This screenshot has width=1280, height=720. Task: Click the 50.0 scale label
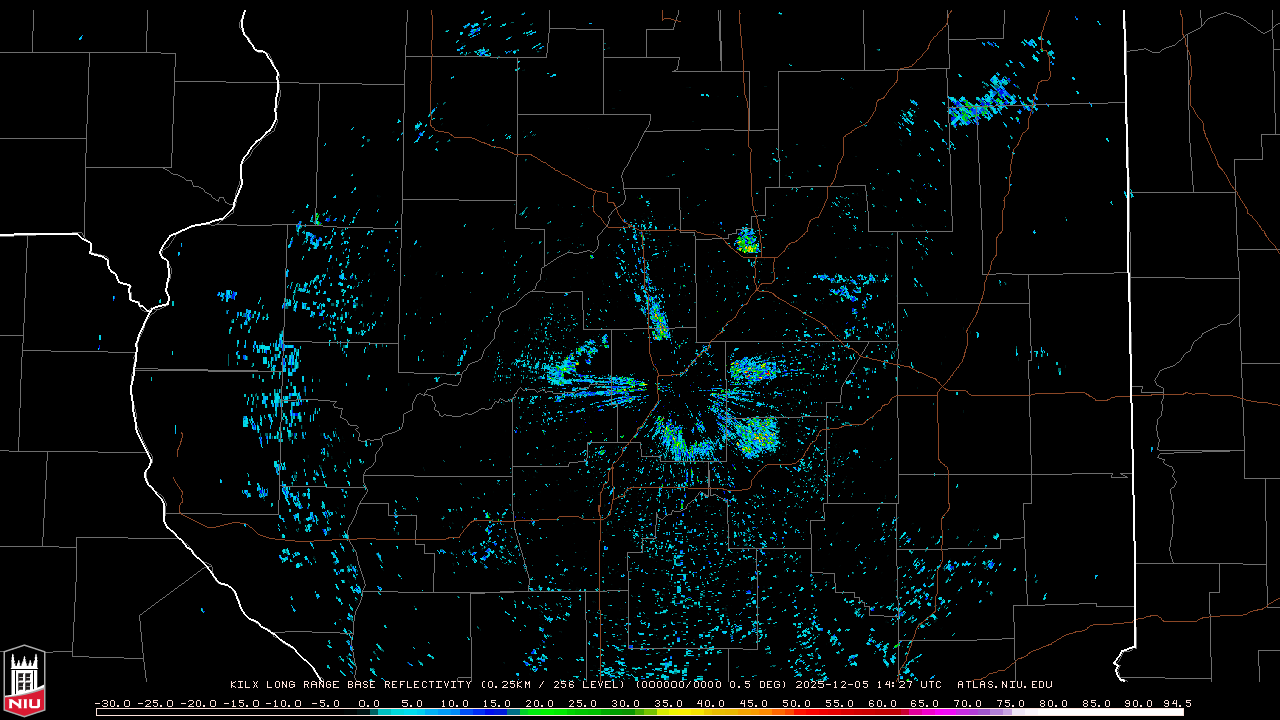pos(797,703)
